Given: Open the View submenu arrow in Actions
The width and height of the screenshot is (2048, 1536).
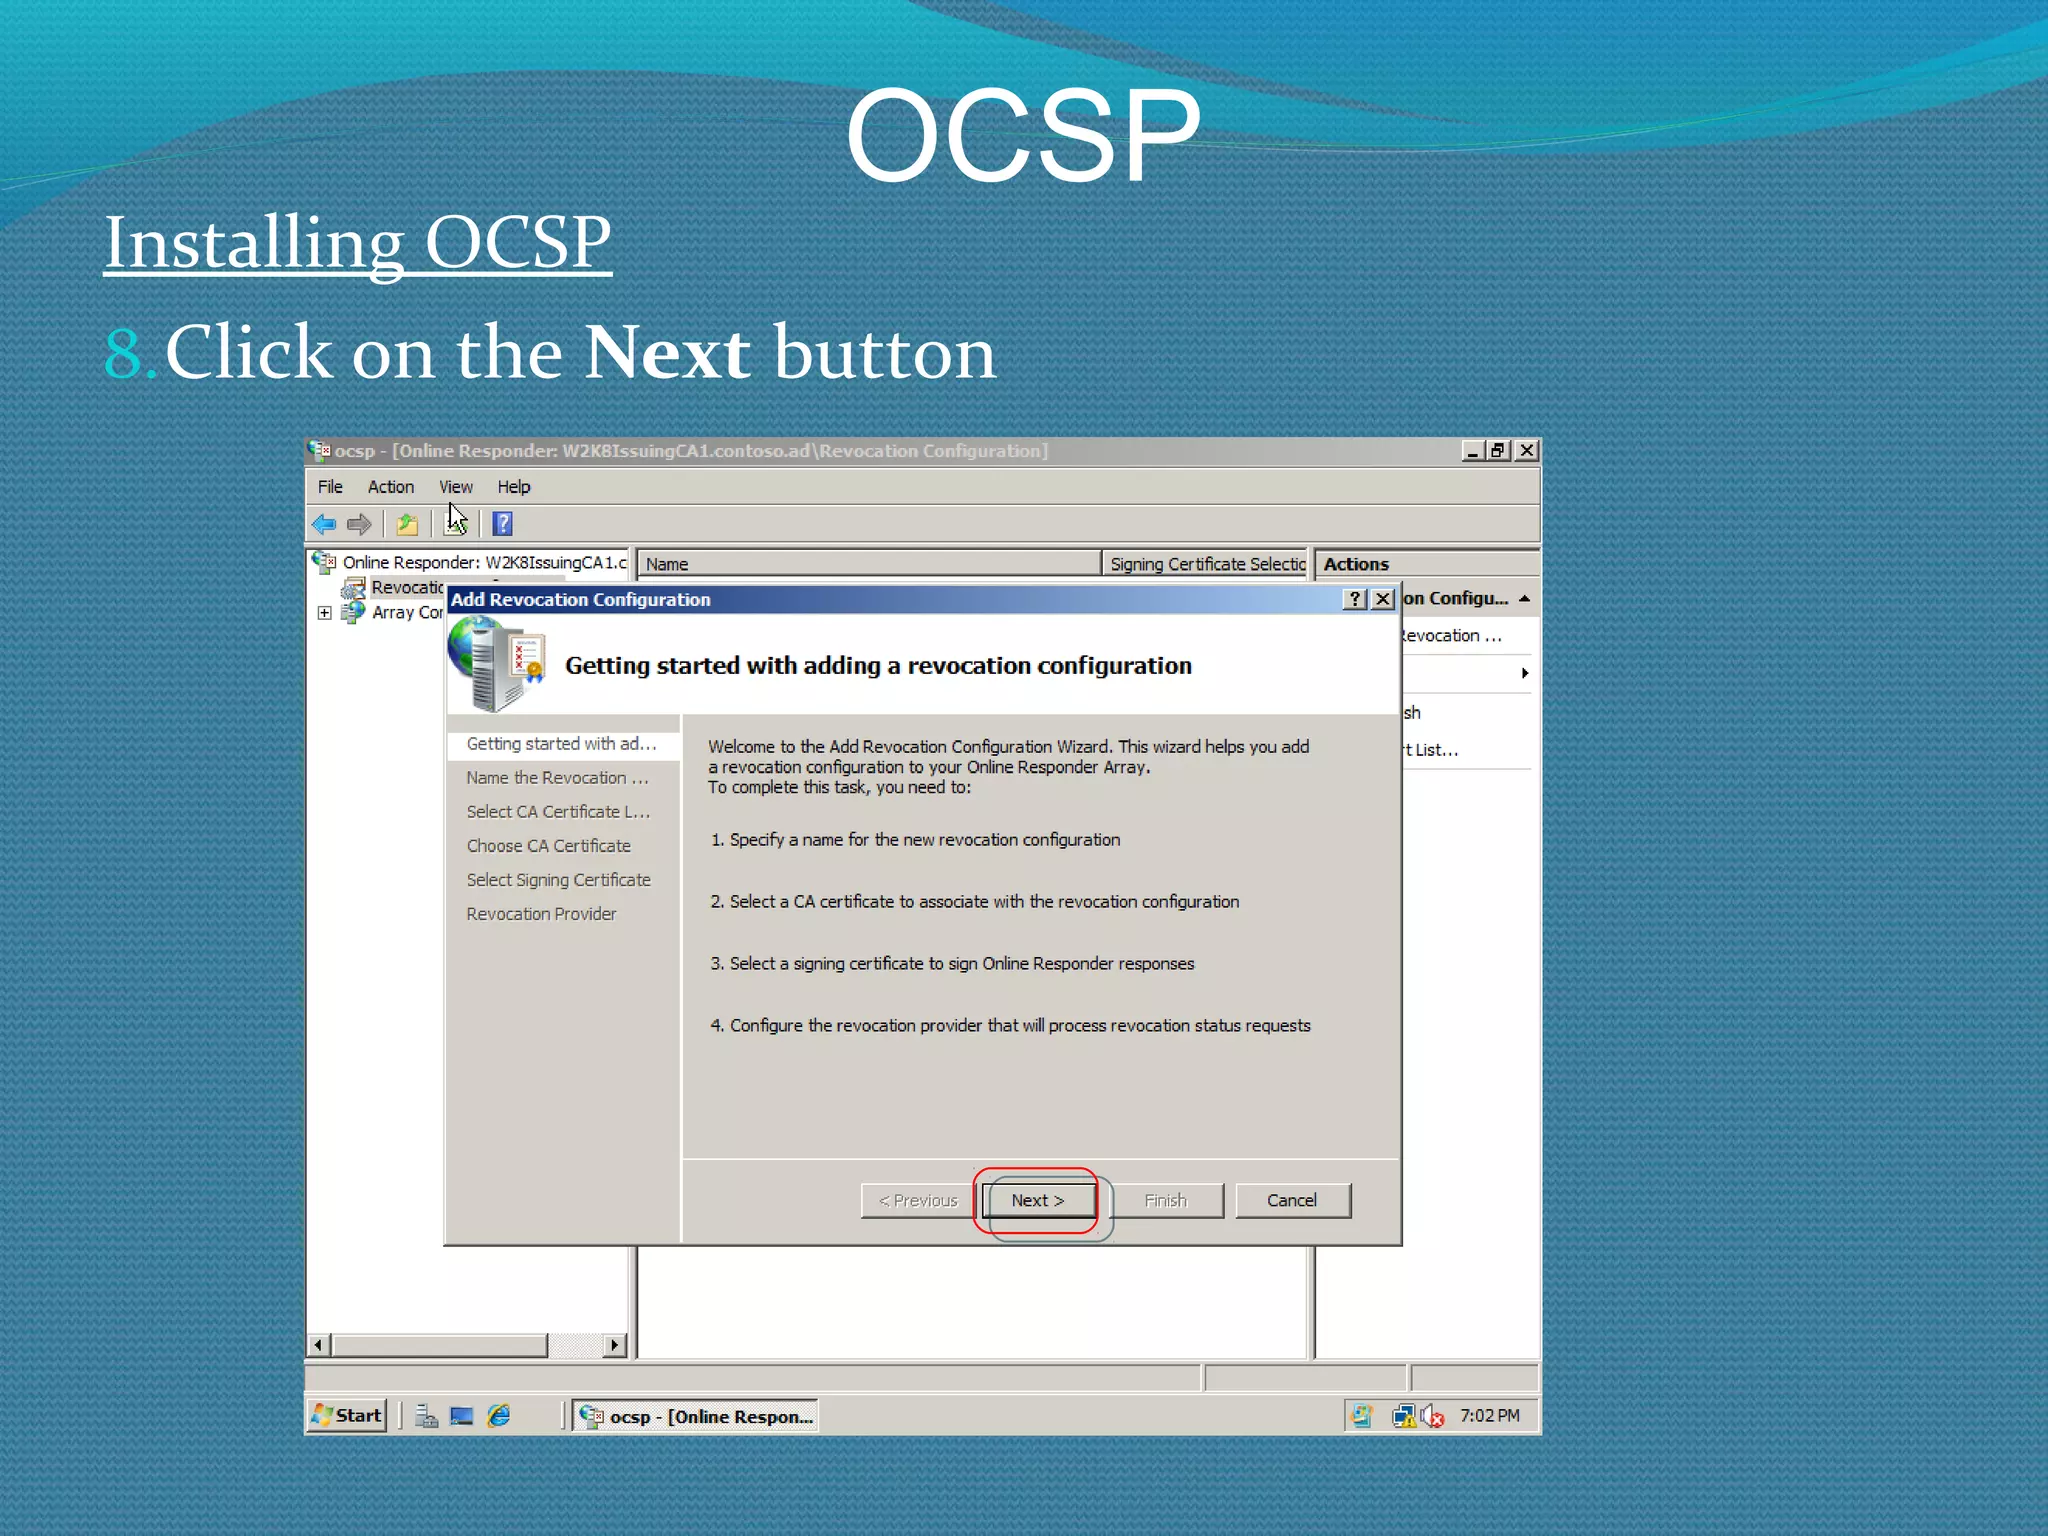Looking at the screenshot, I should pyautogui.click(x=1524, y=674).
